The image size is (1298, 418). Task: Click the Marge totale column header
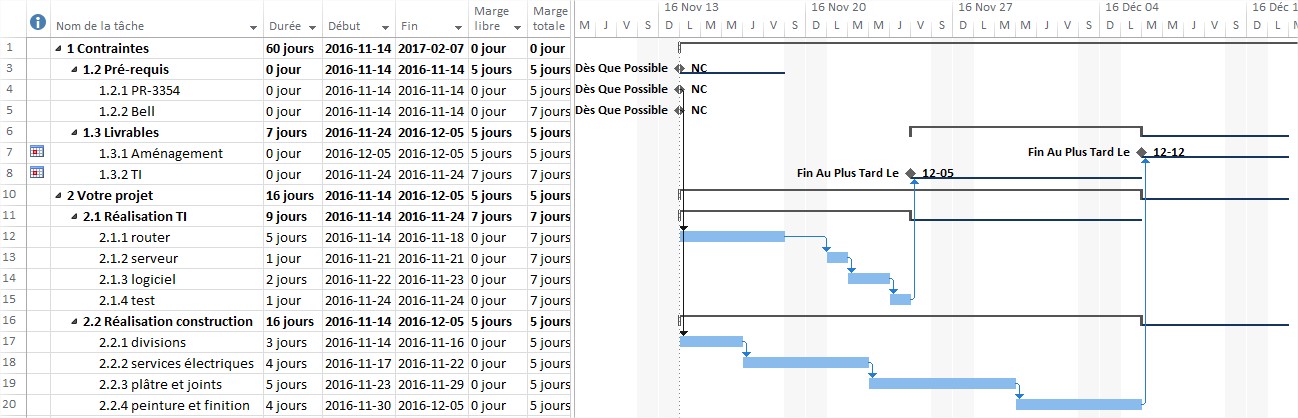pyautogui.click(x=549, y=19)
